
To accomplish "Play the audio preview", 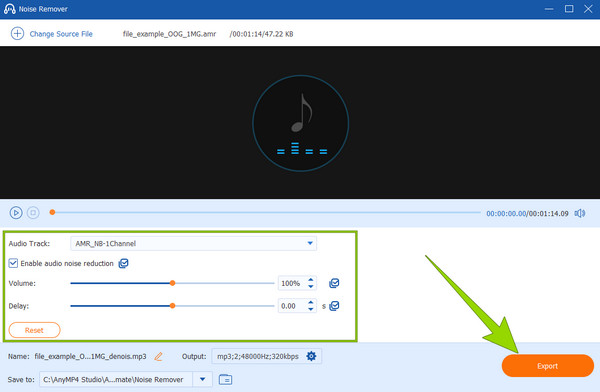I will (16, 213).
